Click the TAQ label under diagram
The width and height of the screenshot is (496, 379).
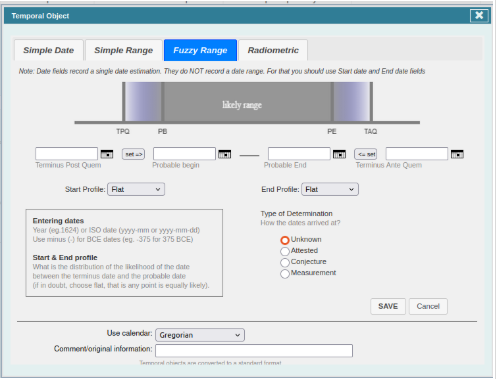(x=370, y=131)
